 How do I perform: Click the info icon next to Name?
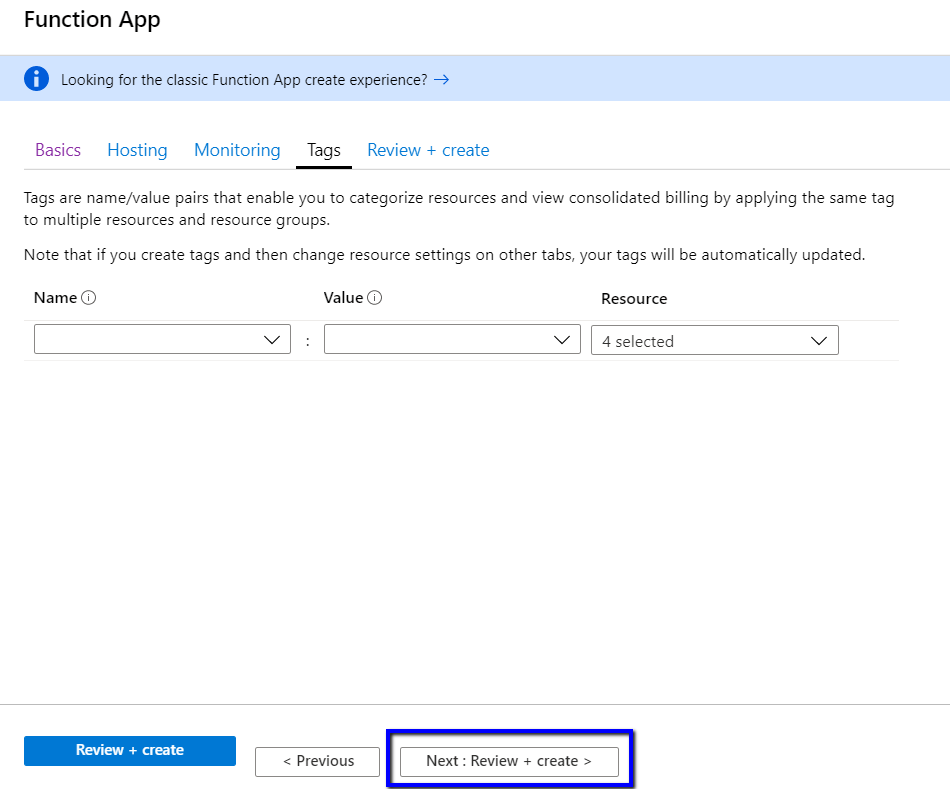tap(88, 298)
